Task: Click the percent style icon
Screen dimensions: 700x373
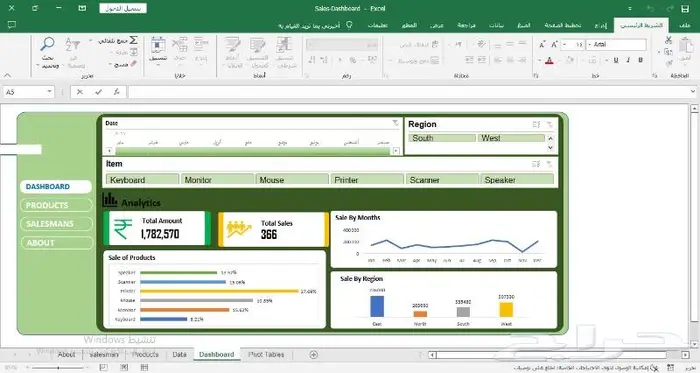Action: point(353,60)
